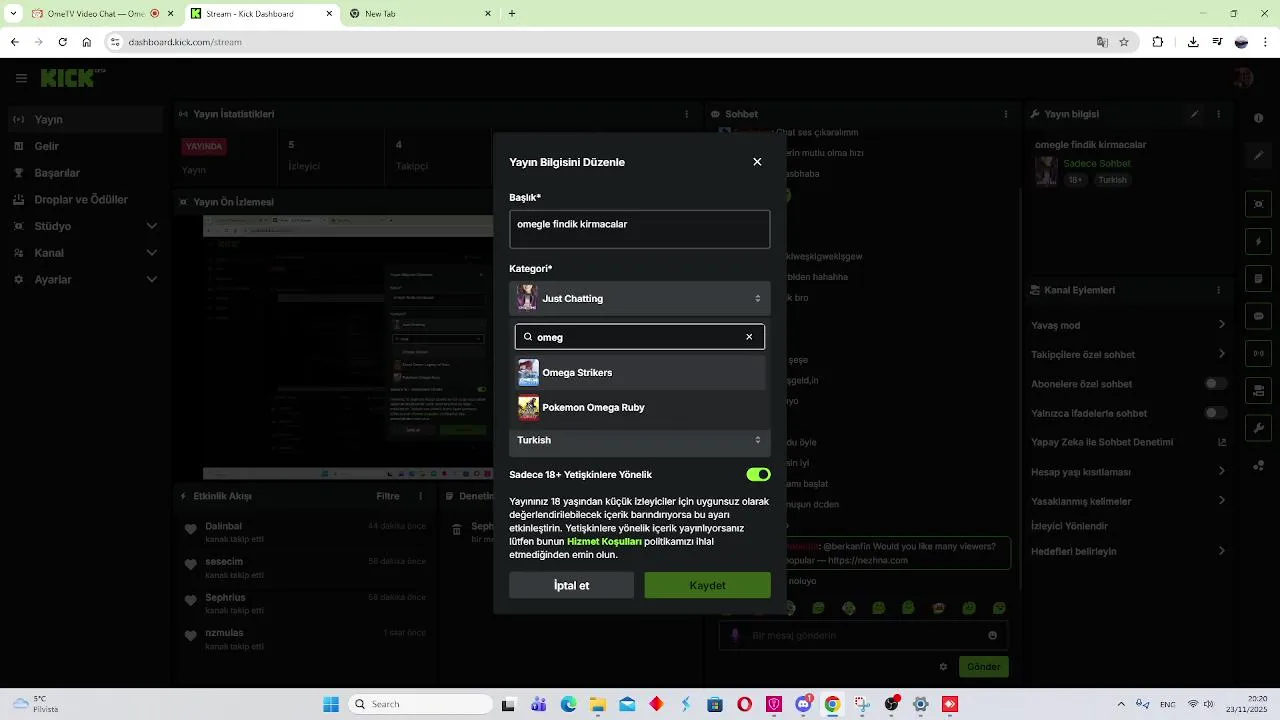Click pencil edit icon in Yayın bilgisi
1280x720 pixels.
[x=1194, y=114]
